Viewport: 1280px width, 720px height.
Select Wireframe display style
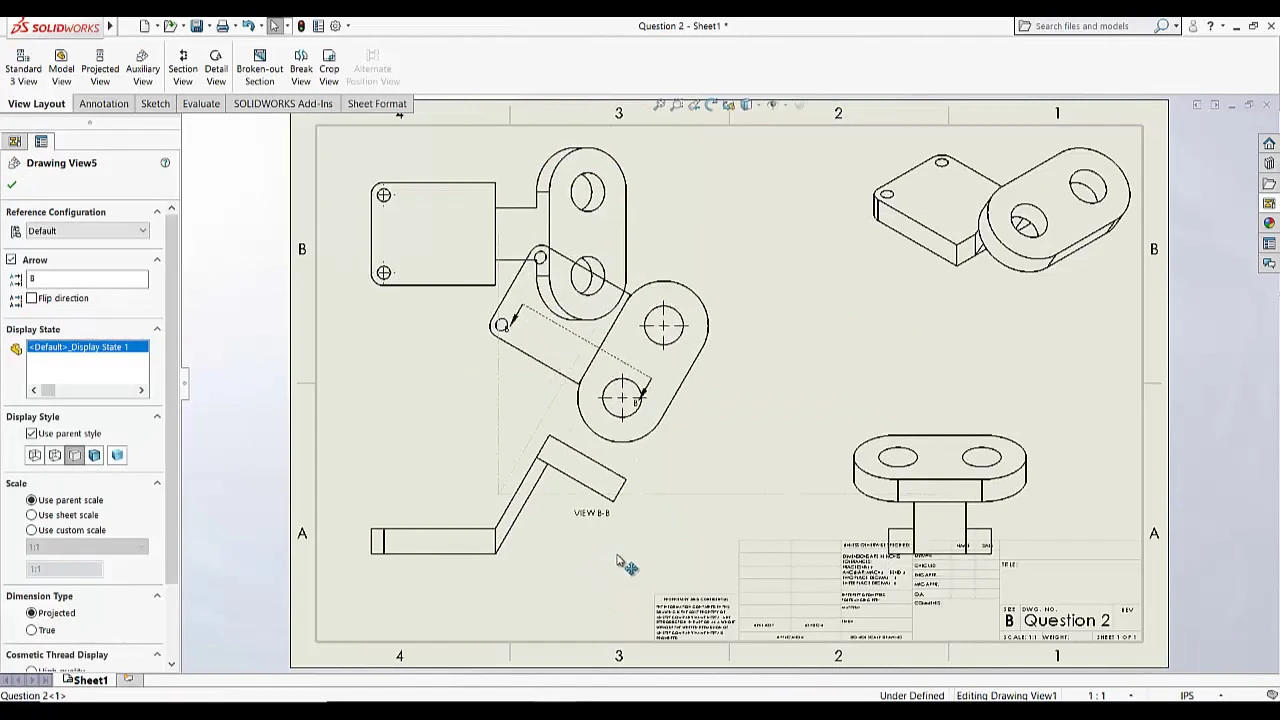(35, 455)
